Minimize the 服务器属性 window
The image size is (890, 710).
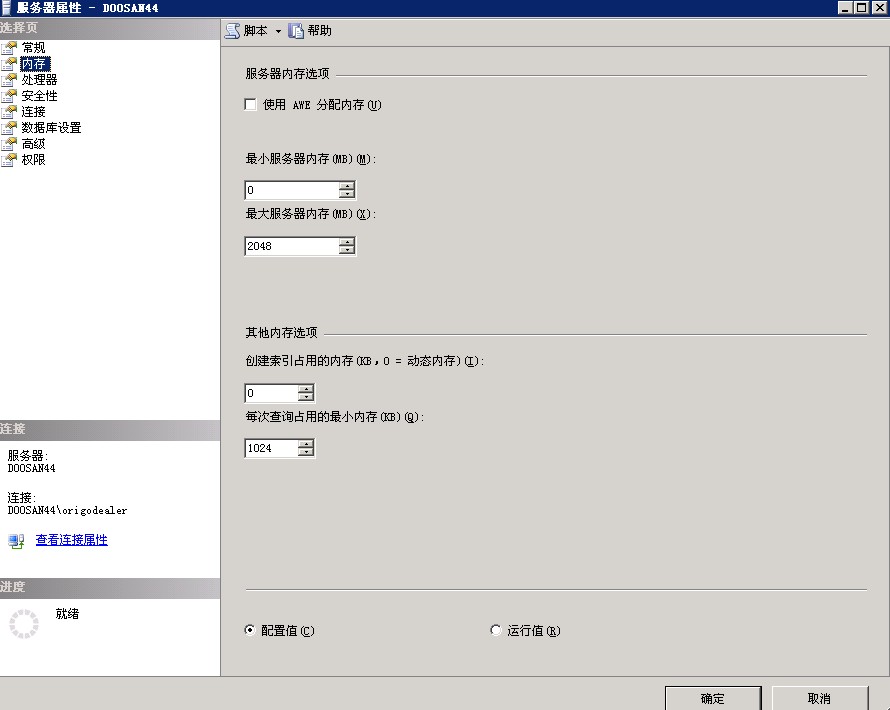coord(845,7)
